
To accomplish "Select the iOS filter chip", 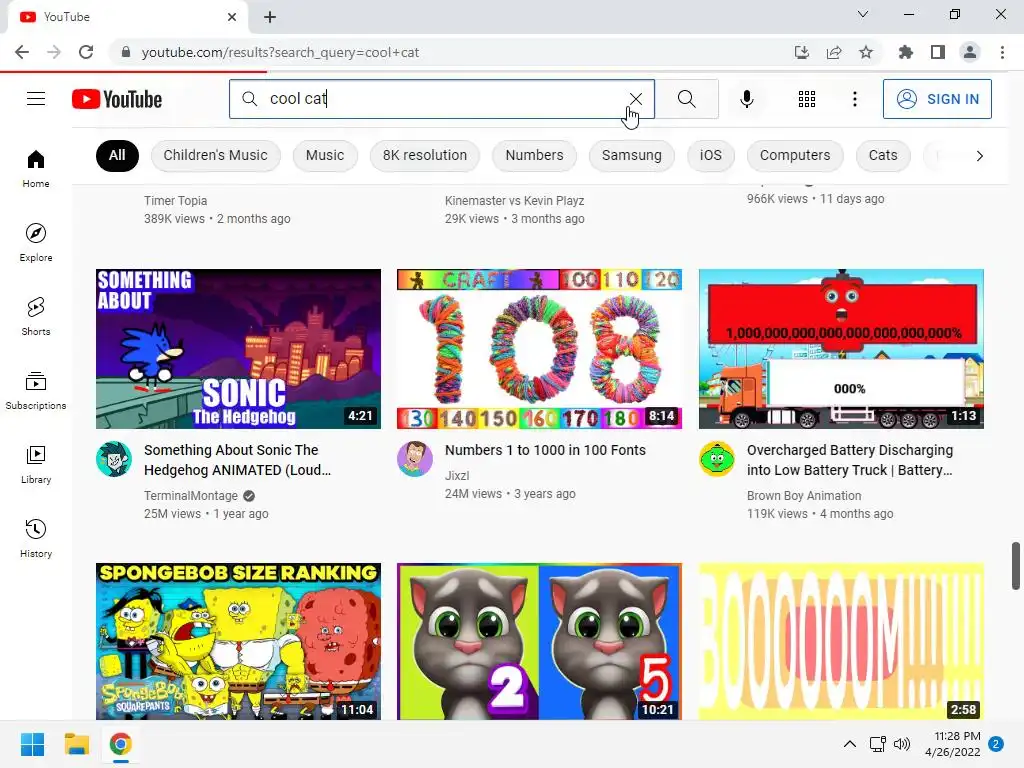I will point(711,155).
